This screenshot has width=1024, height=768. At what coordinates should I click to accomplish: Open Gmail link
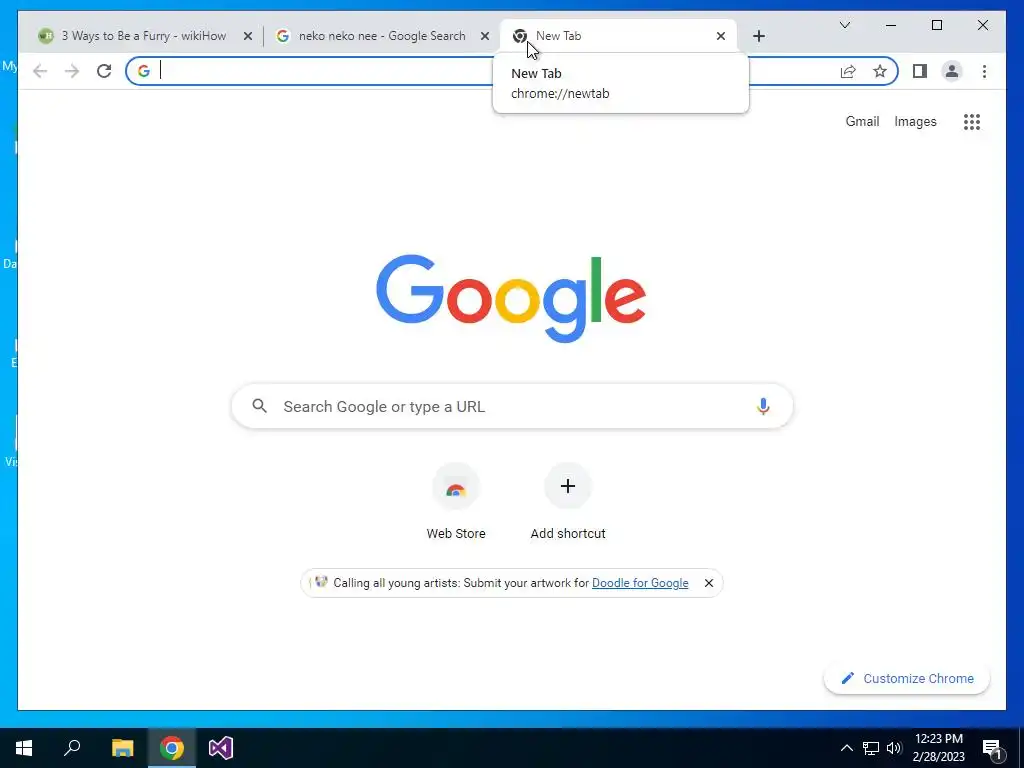862,121
